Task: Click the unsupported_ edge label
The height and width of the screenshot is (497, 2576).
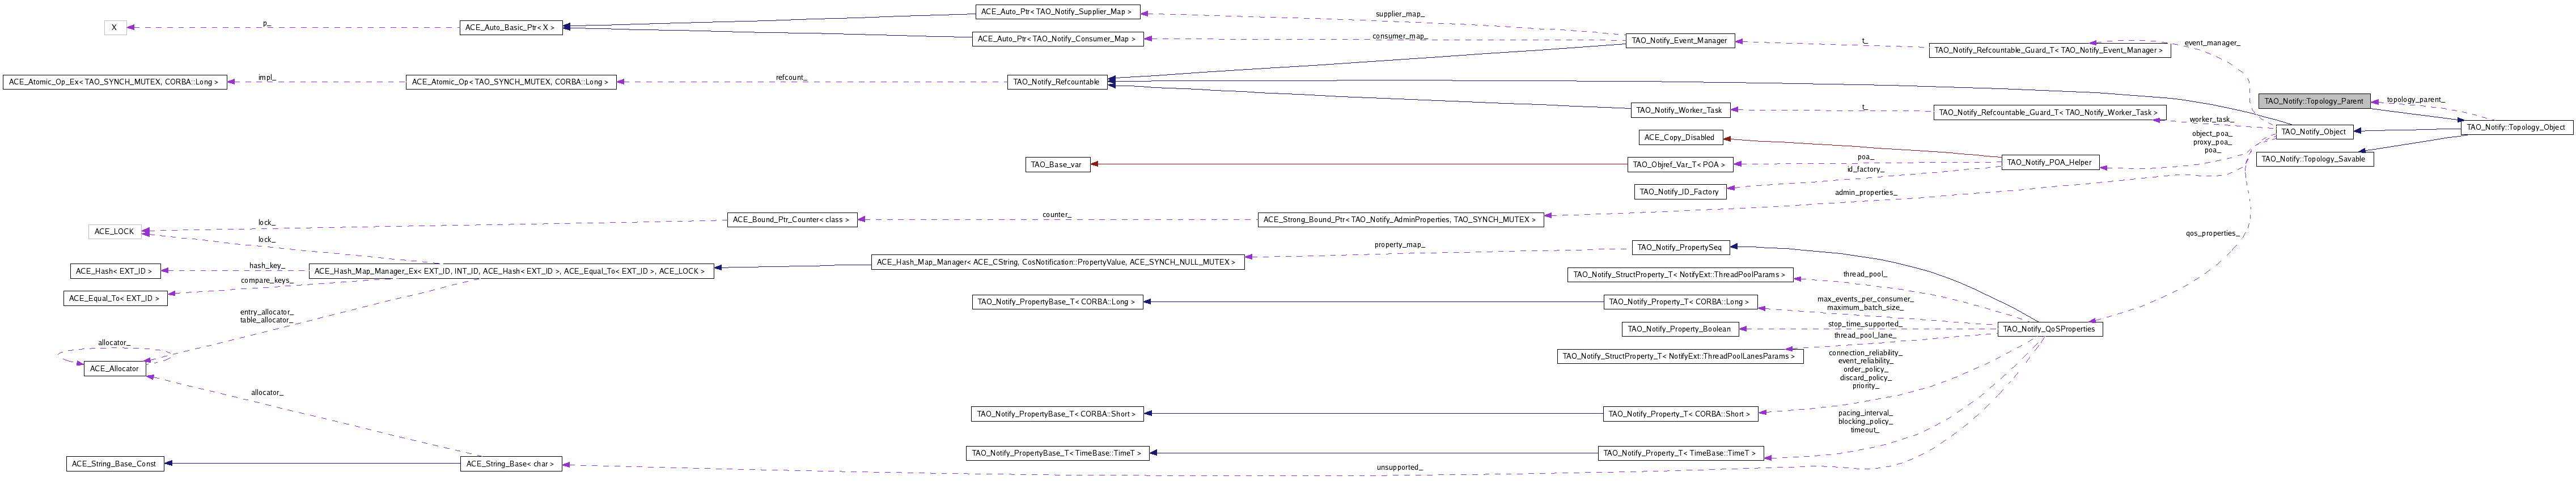Action: 1399,468
